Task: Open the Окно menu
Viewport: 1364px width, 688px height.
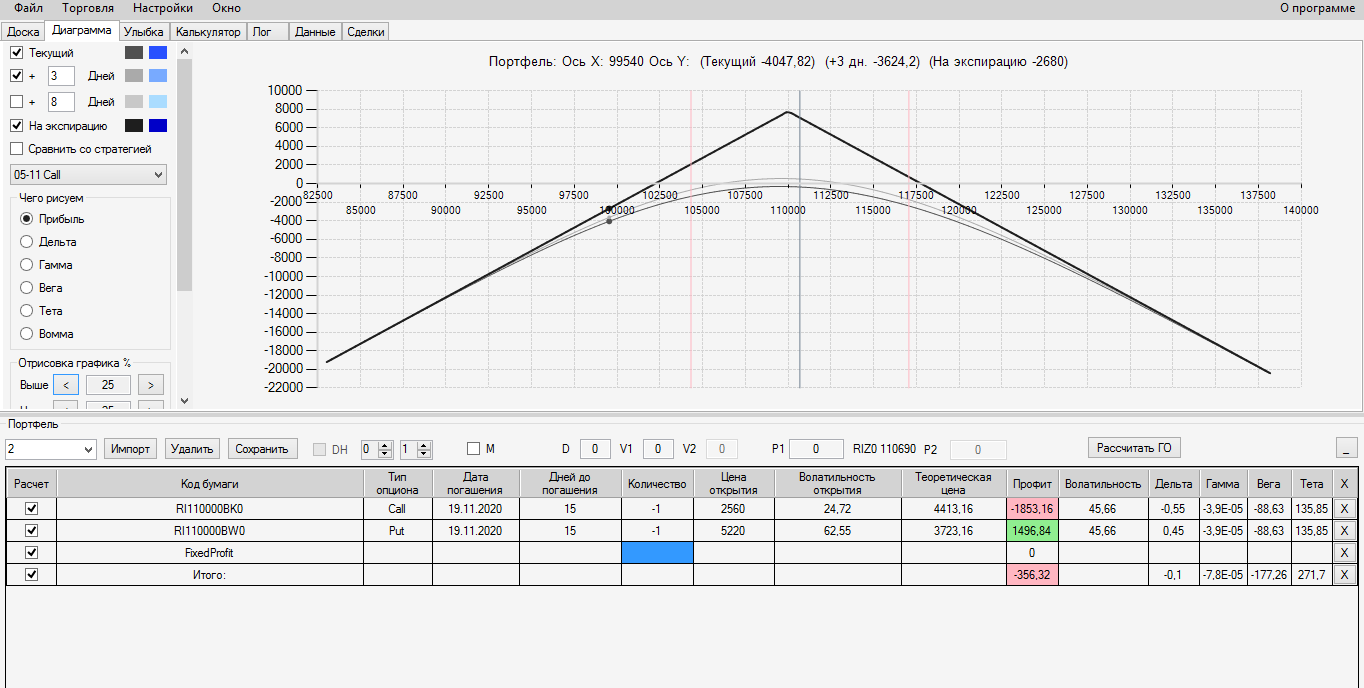Action: 226,8
